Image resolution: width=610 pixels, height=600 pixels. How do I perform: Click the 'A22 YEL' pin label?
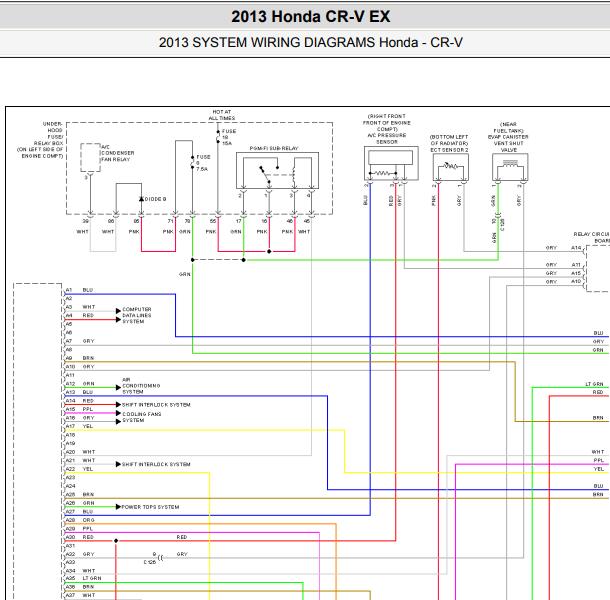click(x=79, y=469)
